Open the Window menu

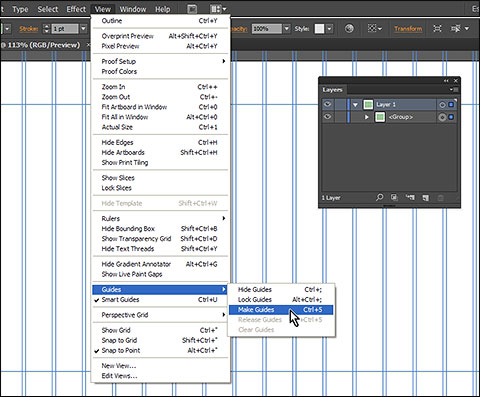pyautogui.click(x=133, y=9)
